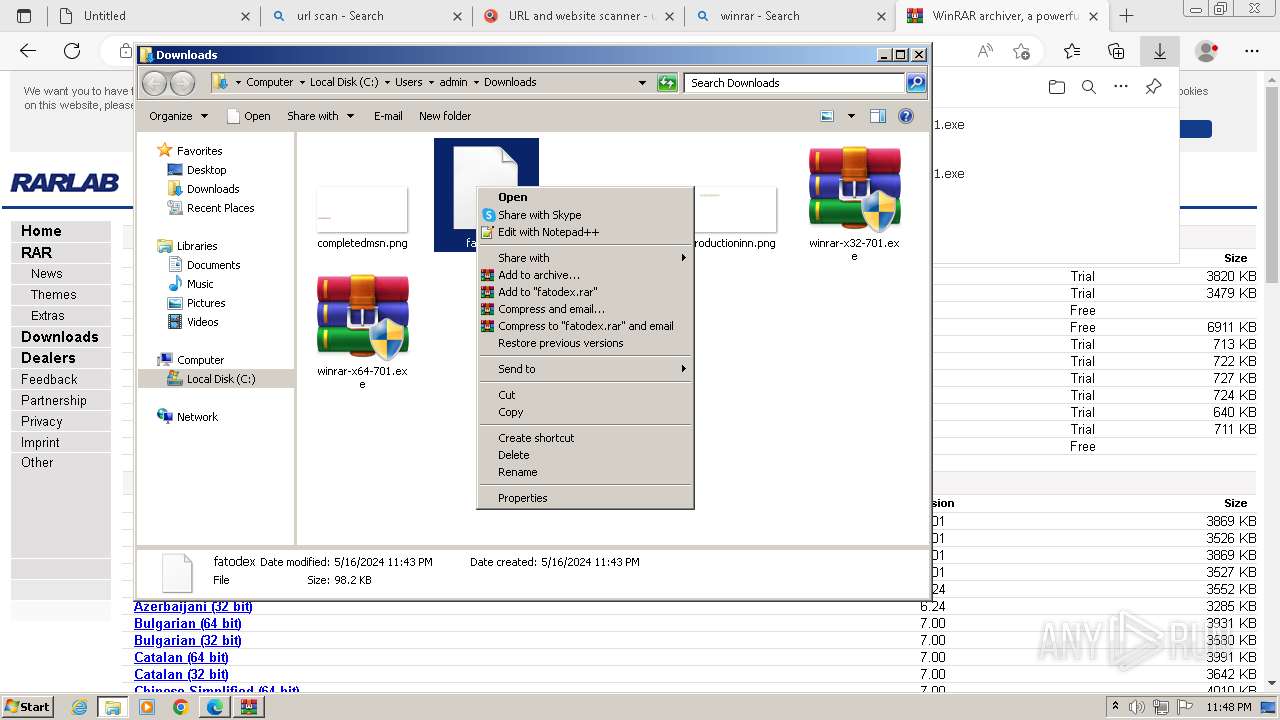Select Desktop under Favorites
1280x720 pixels.
pos(197,170)
